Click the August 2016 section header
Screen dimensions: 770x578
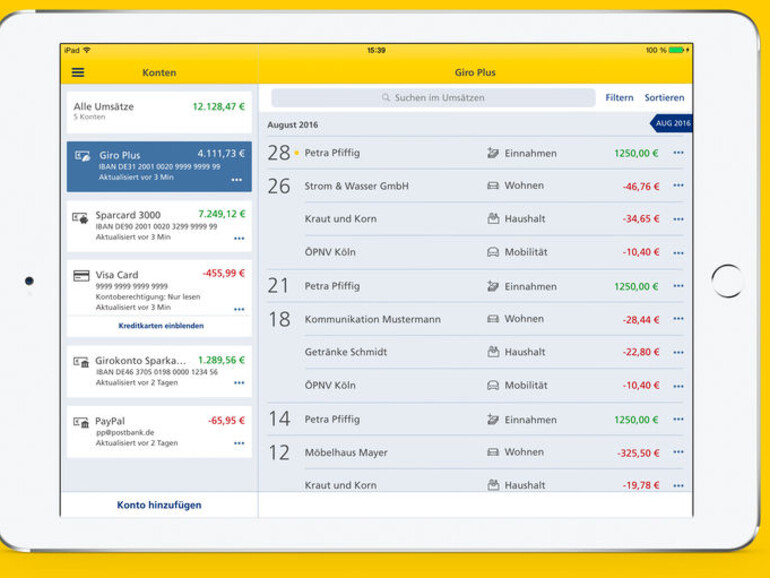(293, 125)
